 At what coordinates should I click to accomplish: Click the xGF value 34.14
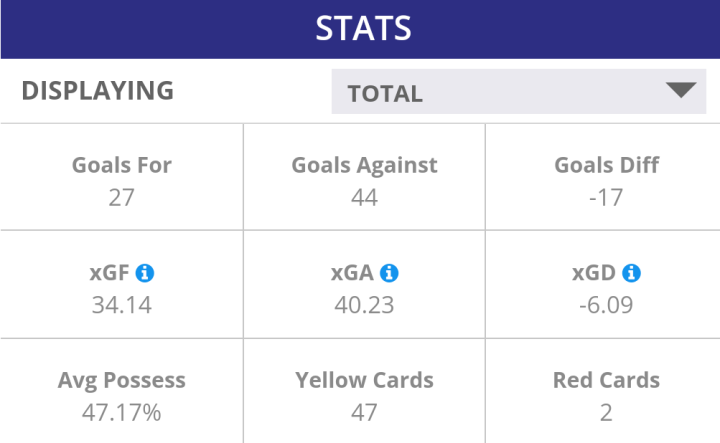121,305
